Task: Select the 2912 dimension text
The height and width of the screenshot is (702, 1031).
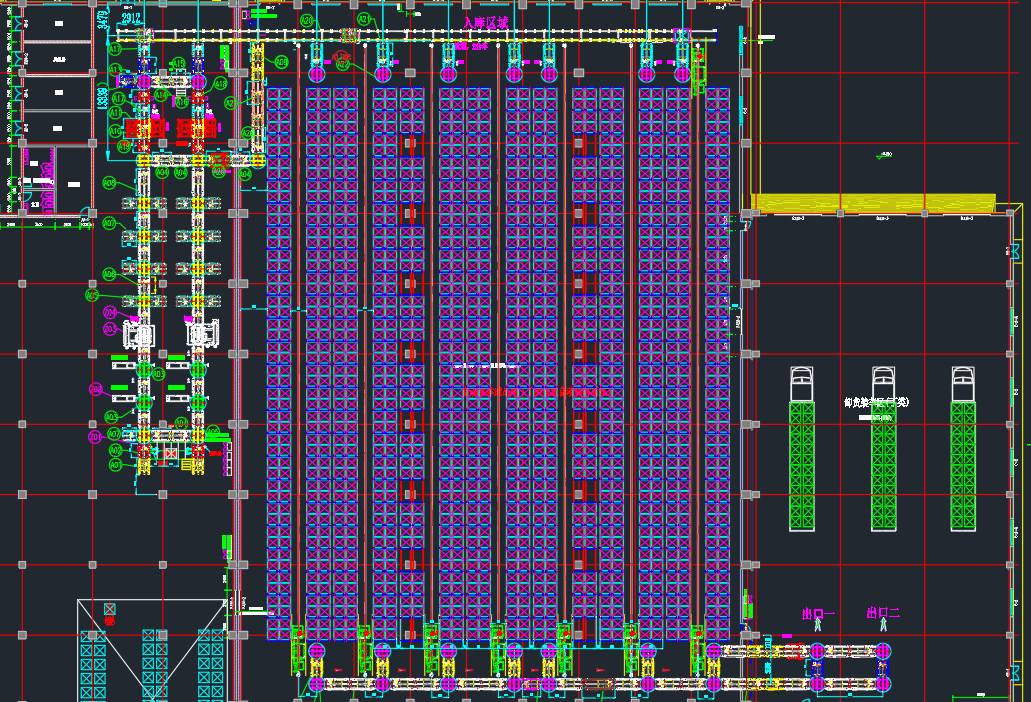Action: click(130, 18)
